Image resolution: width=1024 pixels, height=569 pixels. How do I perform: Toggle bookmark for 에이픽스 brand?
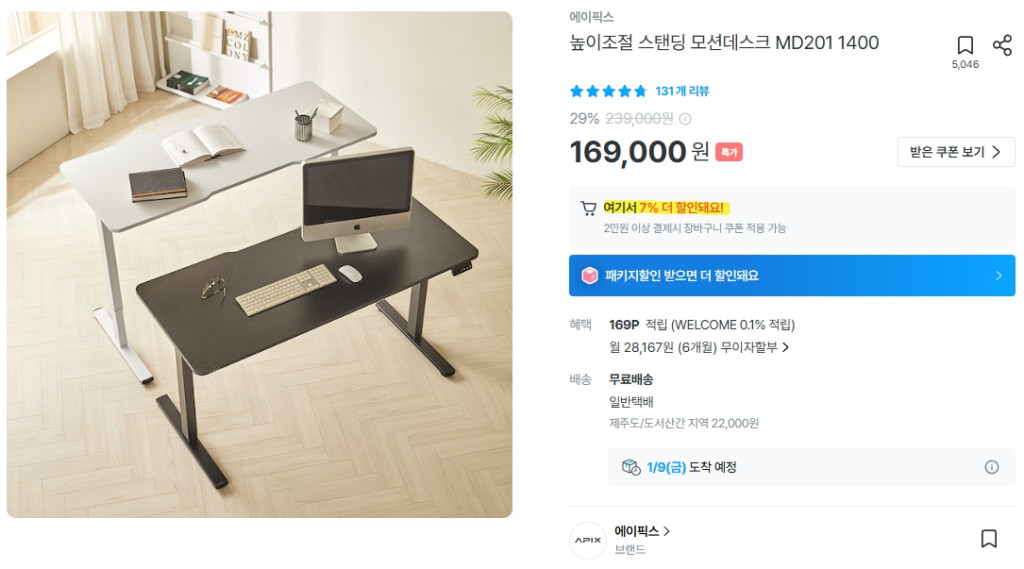989,539
